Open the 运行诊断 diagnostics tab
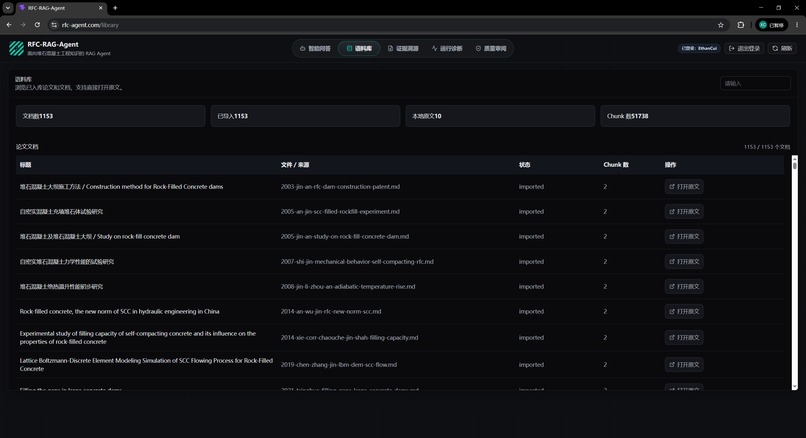 [447, 48]
